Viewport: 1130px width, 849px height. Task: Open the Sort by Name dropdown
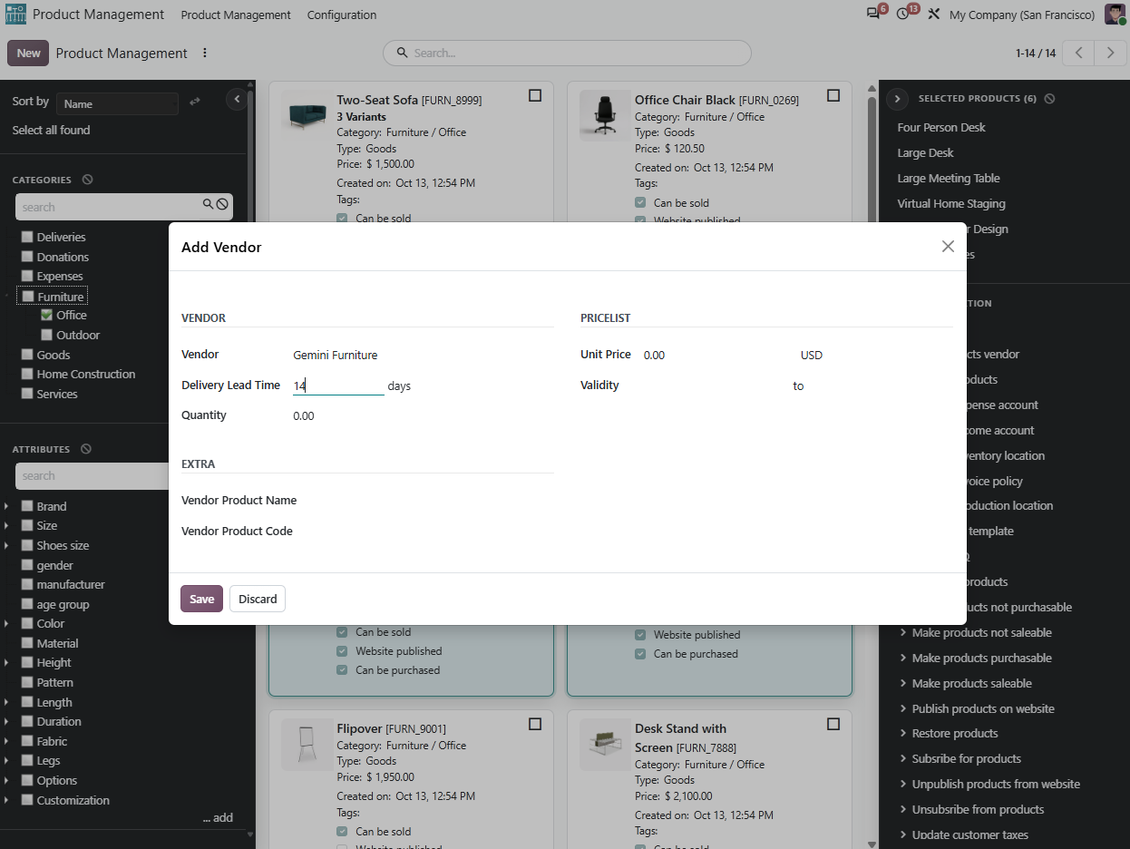pos(117,104)
